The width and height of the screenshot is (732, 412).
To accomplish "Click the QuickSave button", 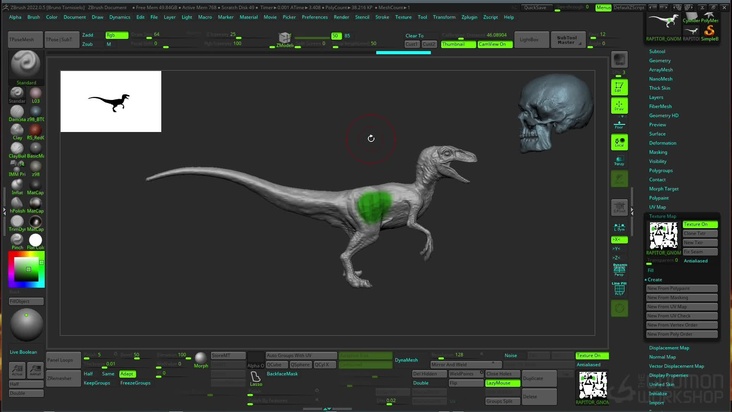I will (535, 8).
